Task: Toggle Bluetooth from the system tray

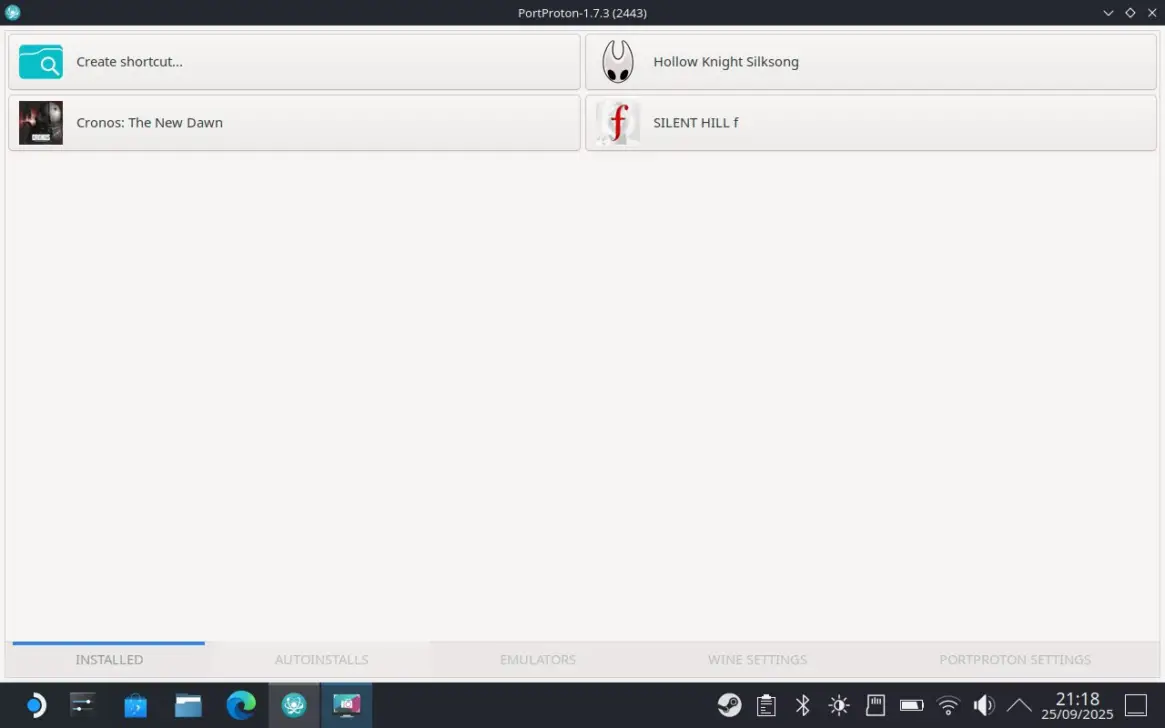Action: click(802, 705)
